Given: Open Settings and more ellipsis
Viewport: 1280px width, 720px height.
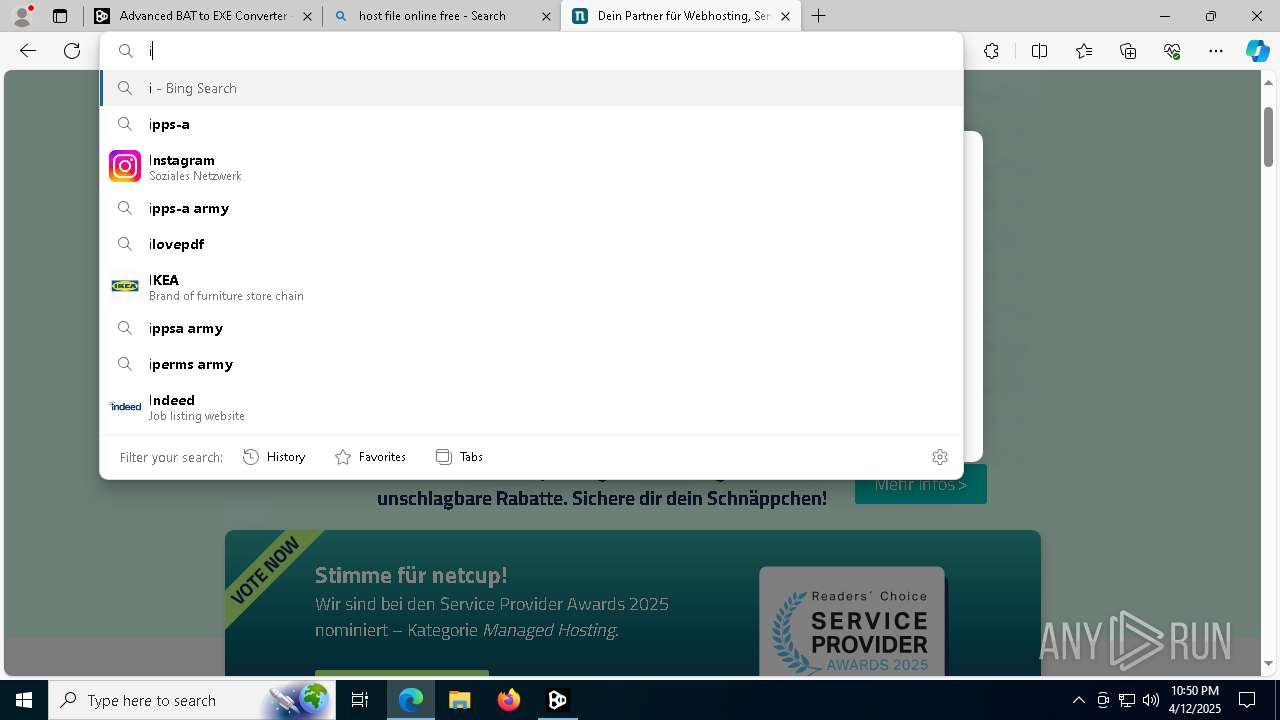Looking at the screenshot, I should click(1216, 51).
